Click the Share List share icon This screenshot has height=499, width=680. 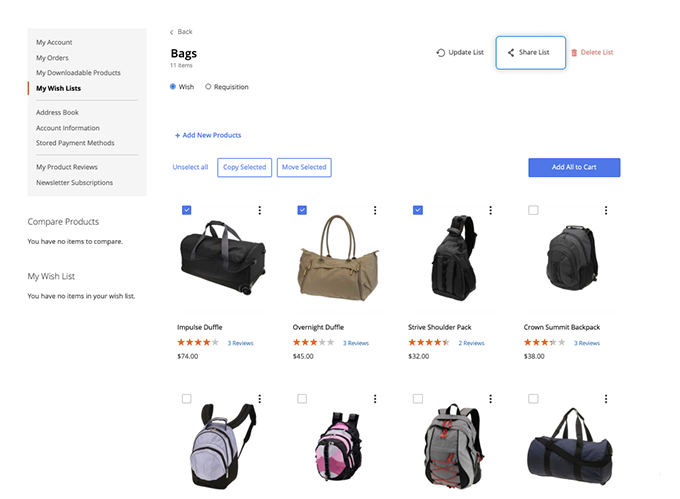(511, 53)
